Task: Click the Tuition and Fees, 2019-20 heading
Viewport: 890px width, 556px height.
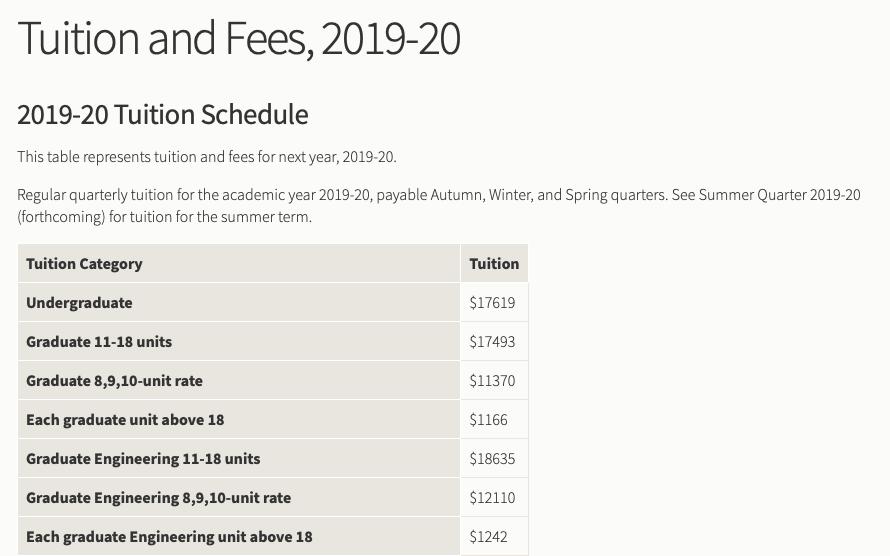Action: click(239, 39)
